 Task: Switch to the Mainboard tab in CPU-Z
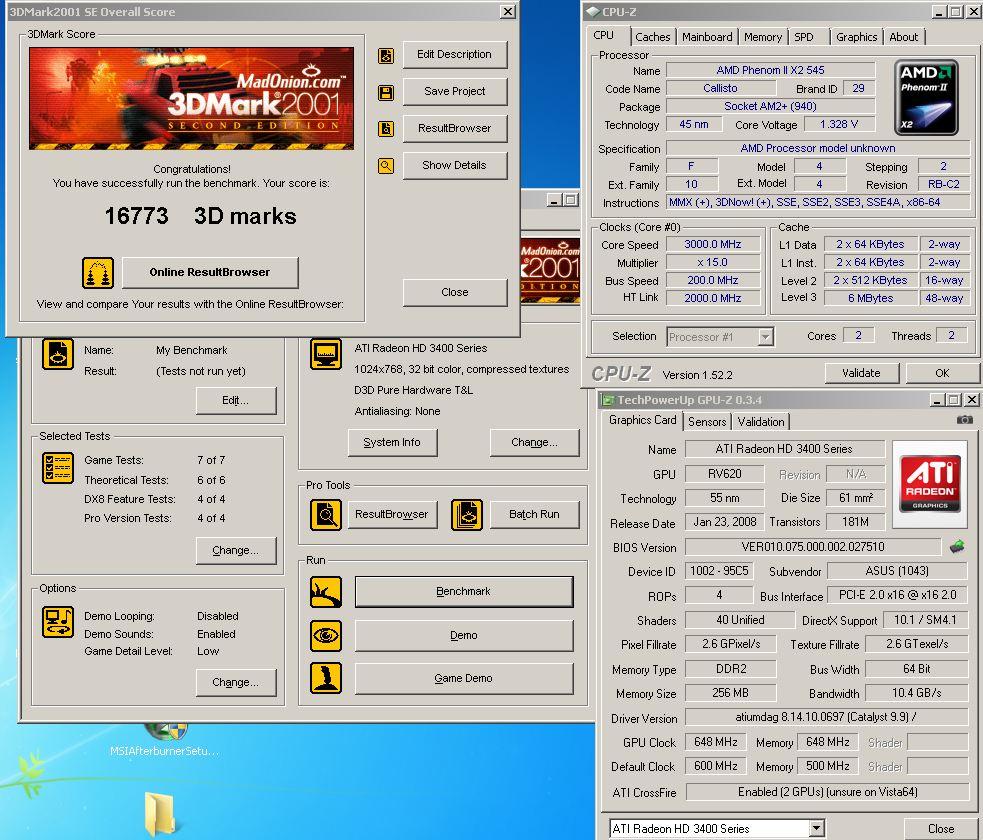[x=707, y=37]
